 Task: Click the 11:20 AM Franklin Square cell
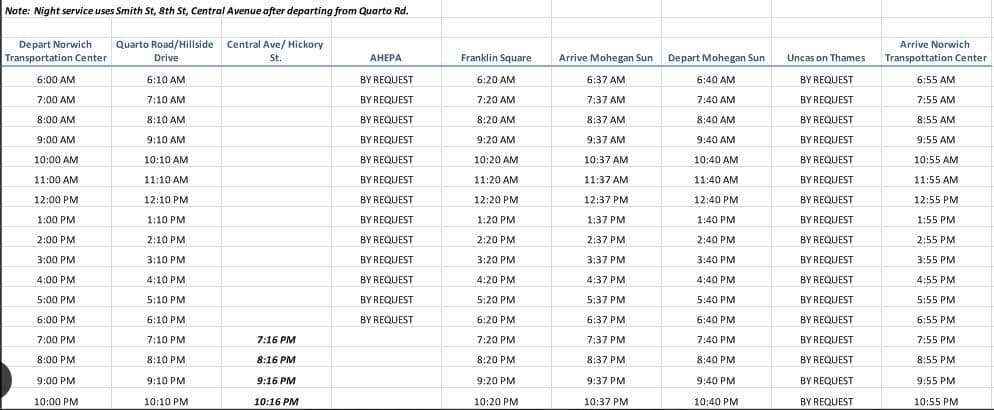pos(496,180)
